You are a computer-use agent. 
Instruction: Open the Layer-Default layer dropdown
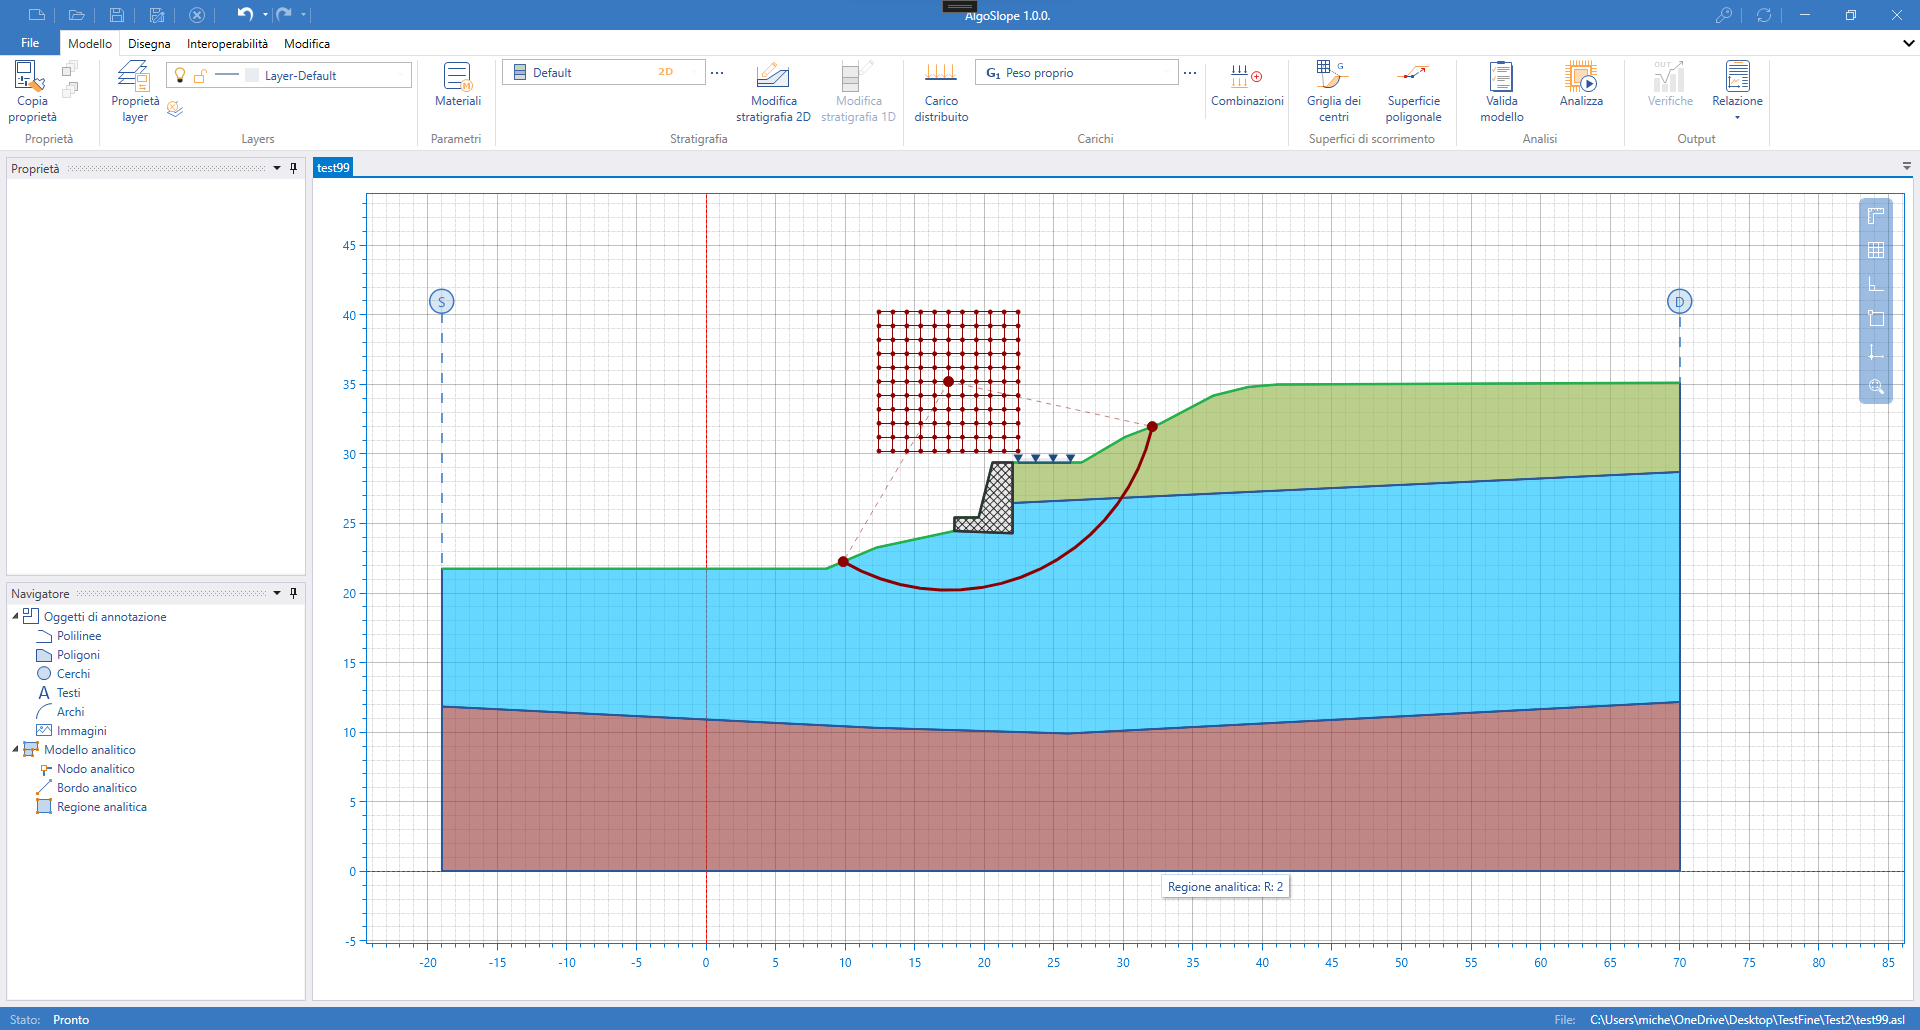[402, 75]
